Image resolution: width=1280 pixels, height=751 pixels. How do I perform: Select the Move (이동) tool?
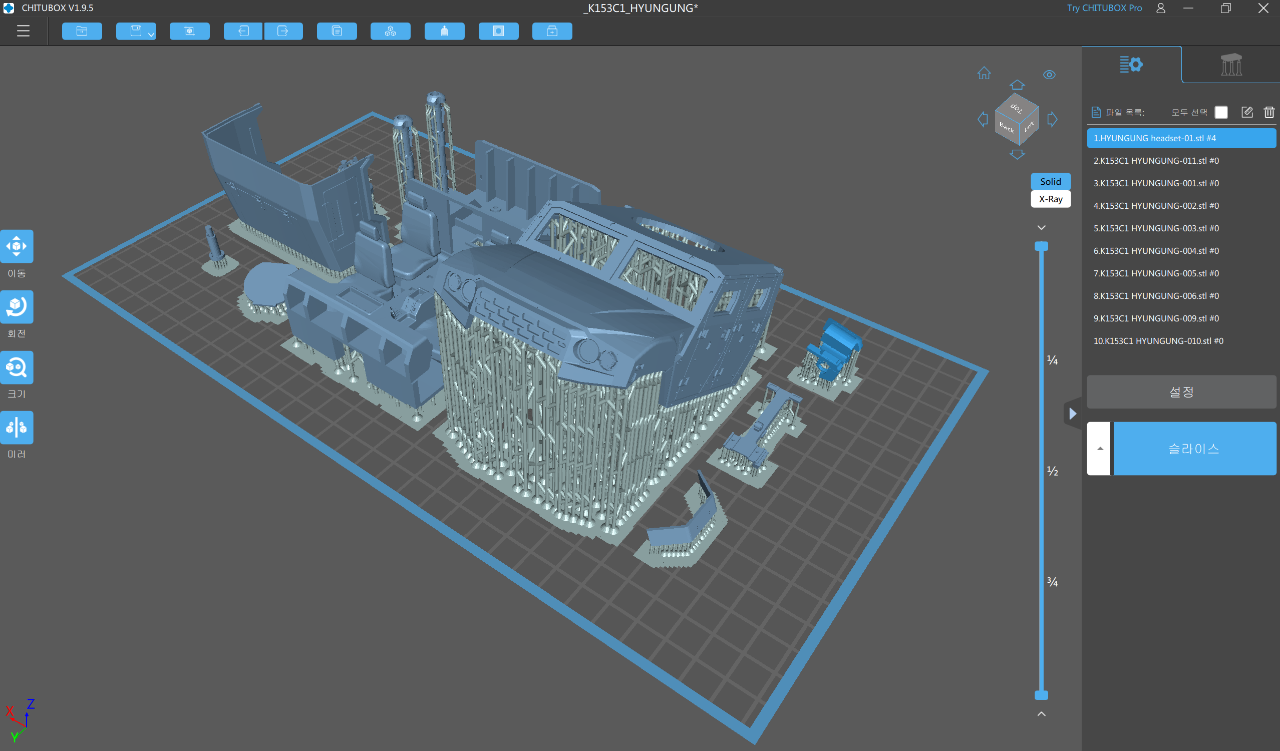[x=17, y=246]
